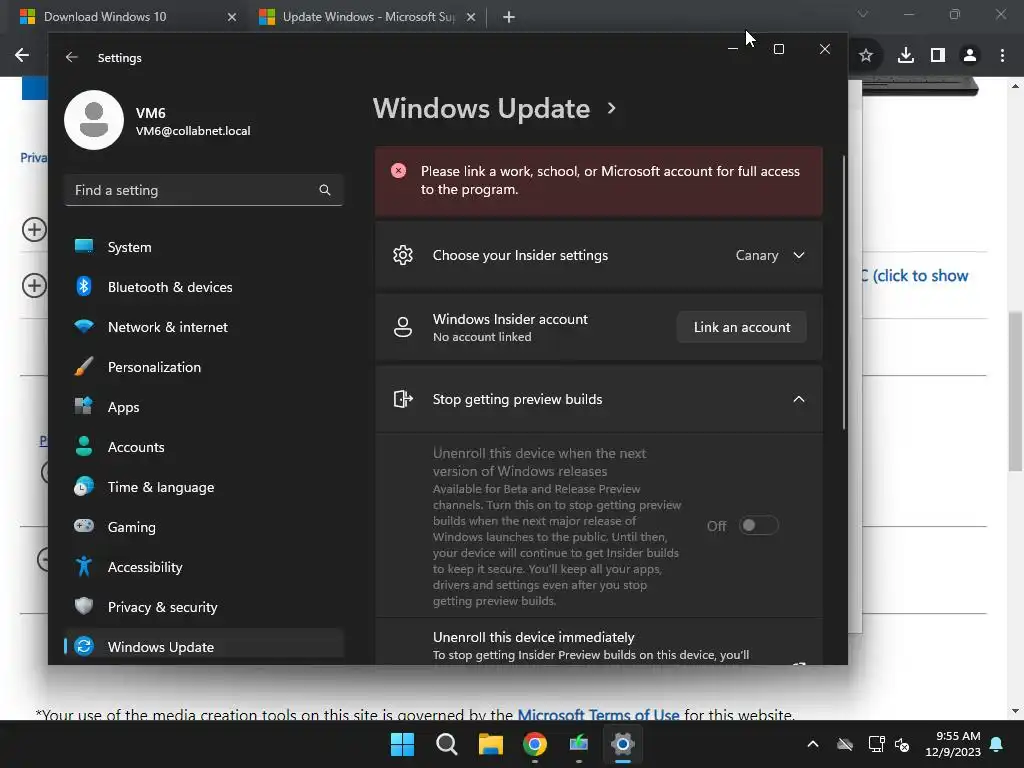Viewport: 1024px width, 768px height.
Task: Select System in settings sidebar
Action: [204, 247]
